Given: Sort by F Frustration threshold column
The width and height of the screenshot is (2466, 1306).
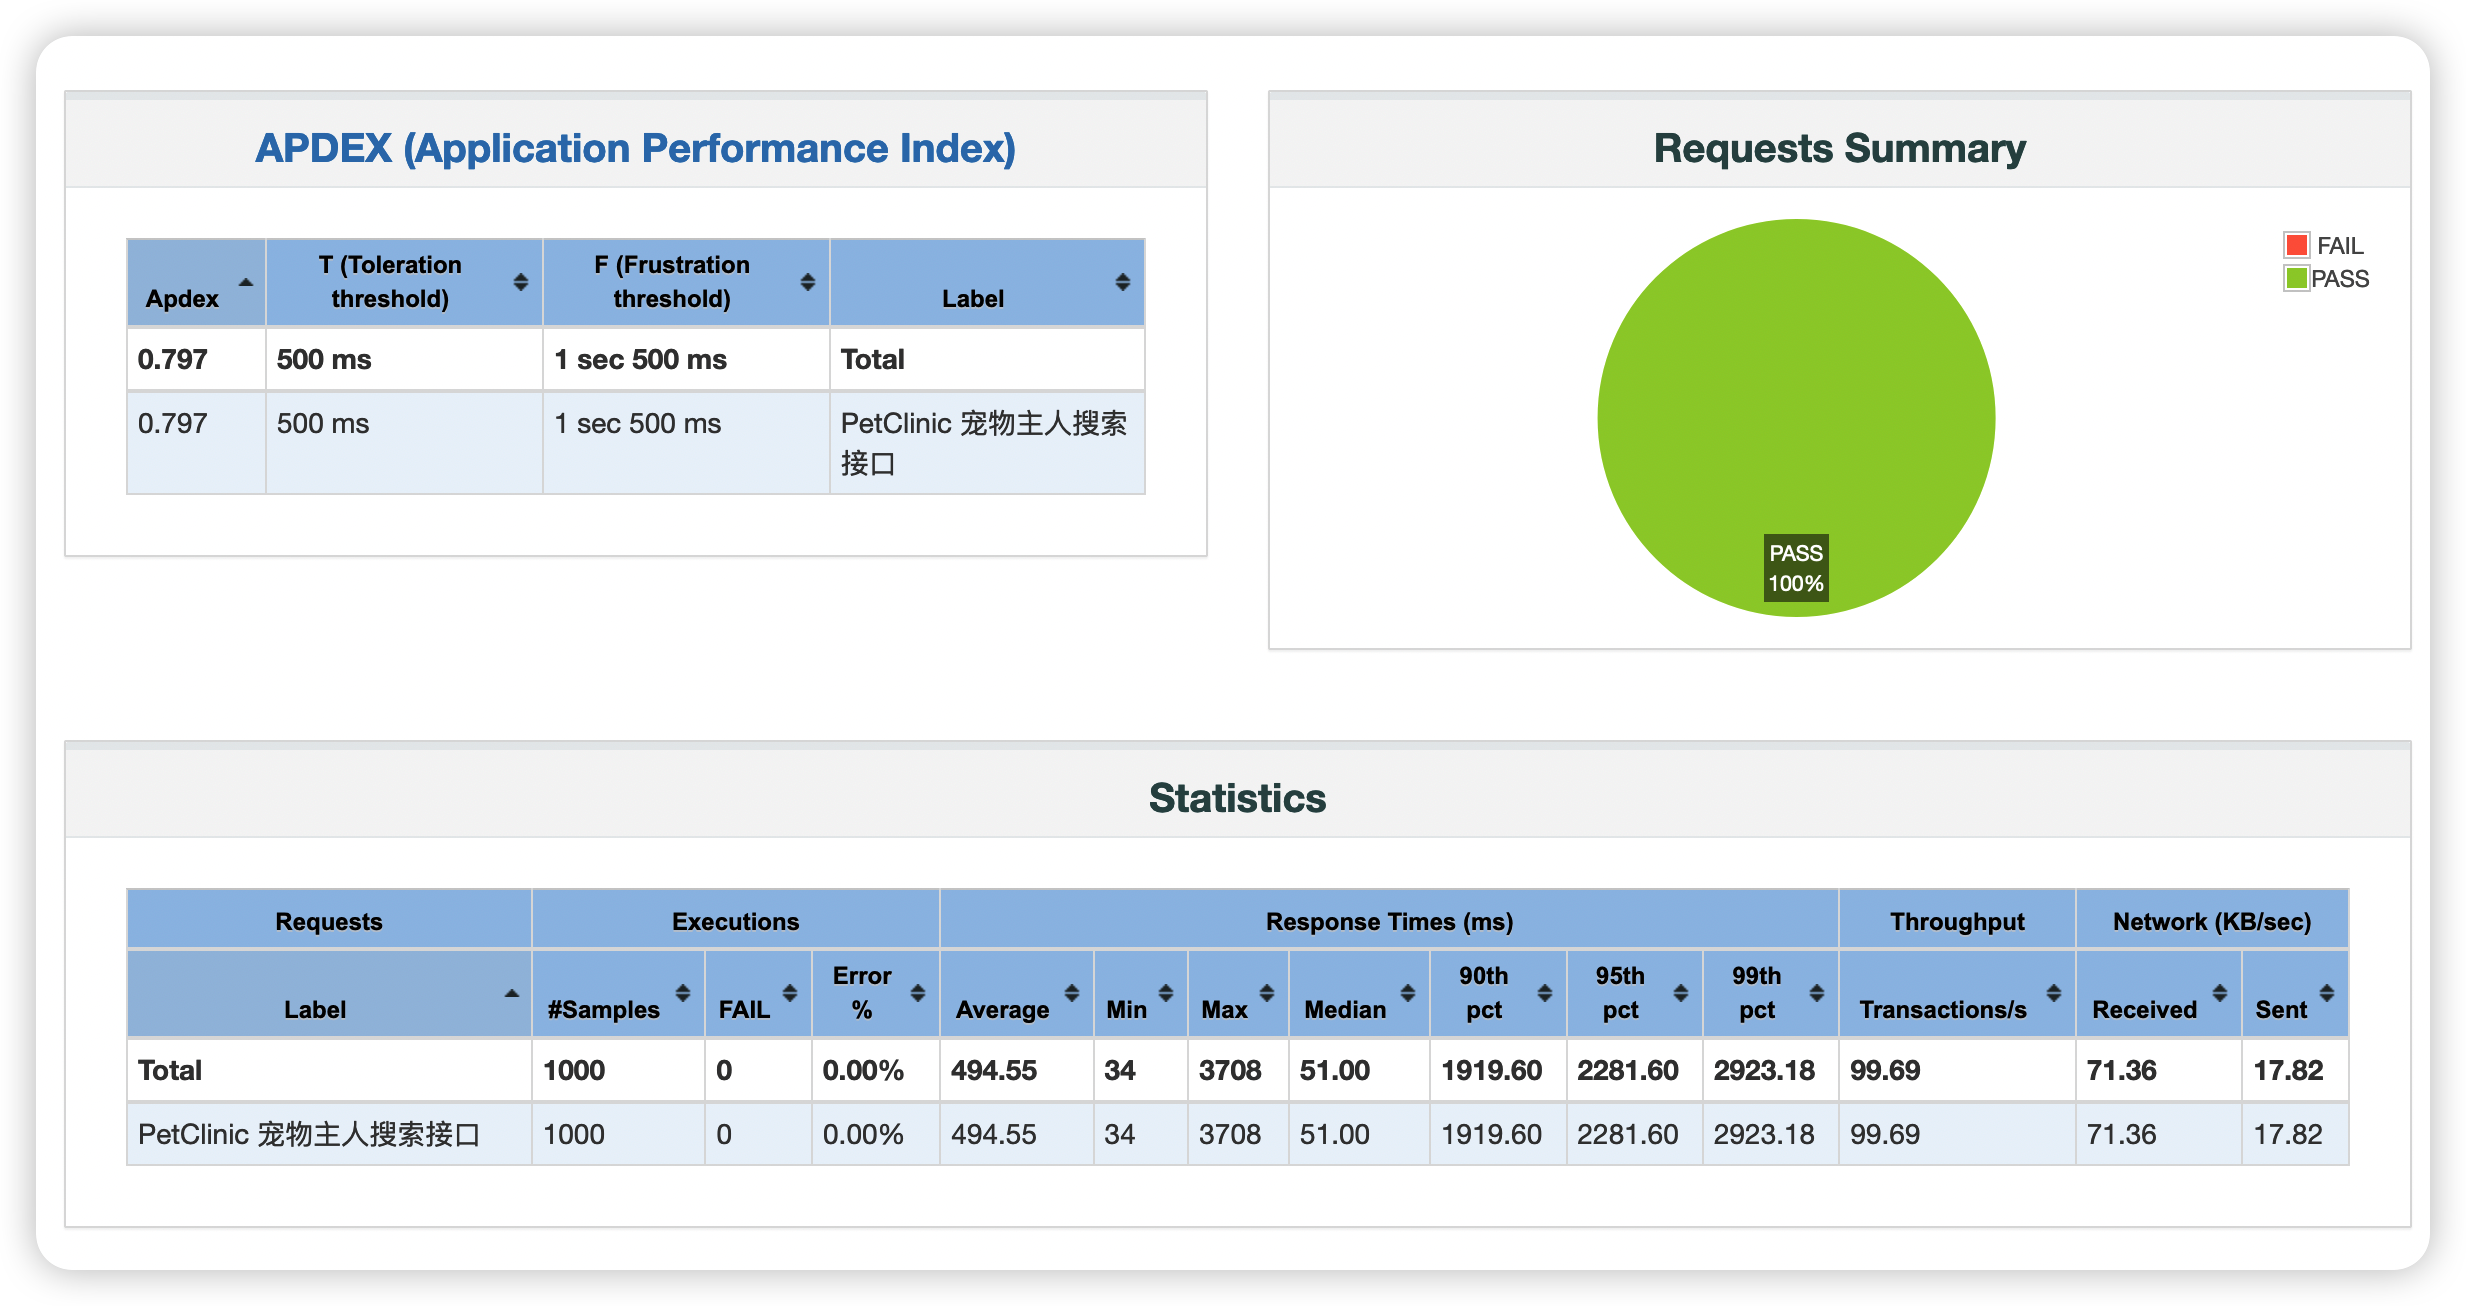Looking at the screenshot, I should (x=807, y=283).
